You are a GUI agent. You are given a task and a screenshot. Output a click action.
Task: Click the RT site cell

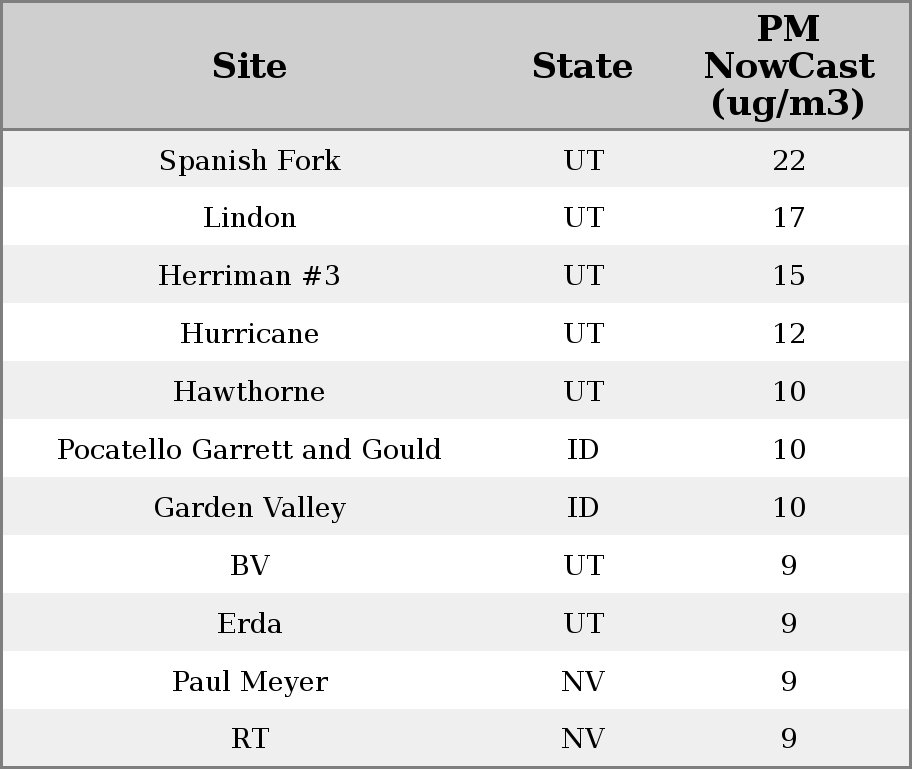249,739
